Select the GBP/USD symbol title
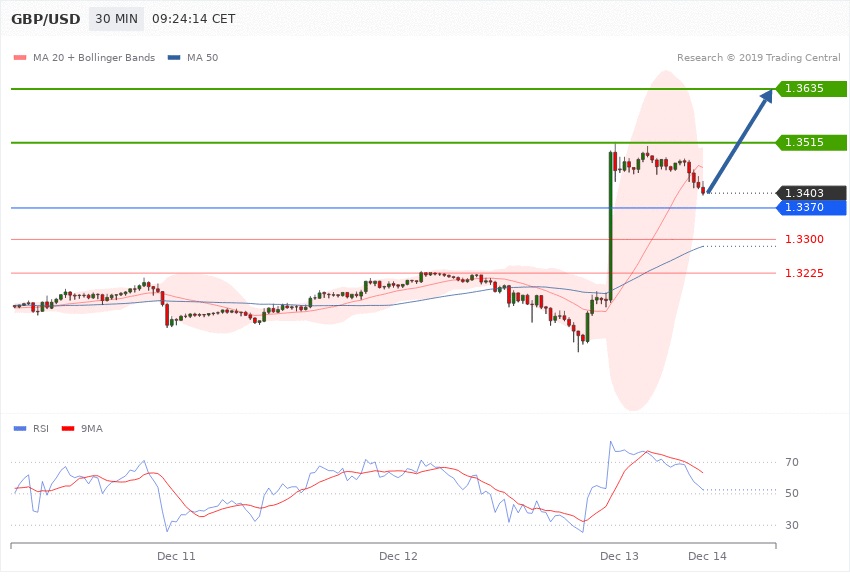The image size is (850, 576). [x=45, y=19]
